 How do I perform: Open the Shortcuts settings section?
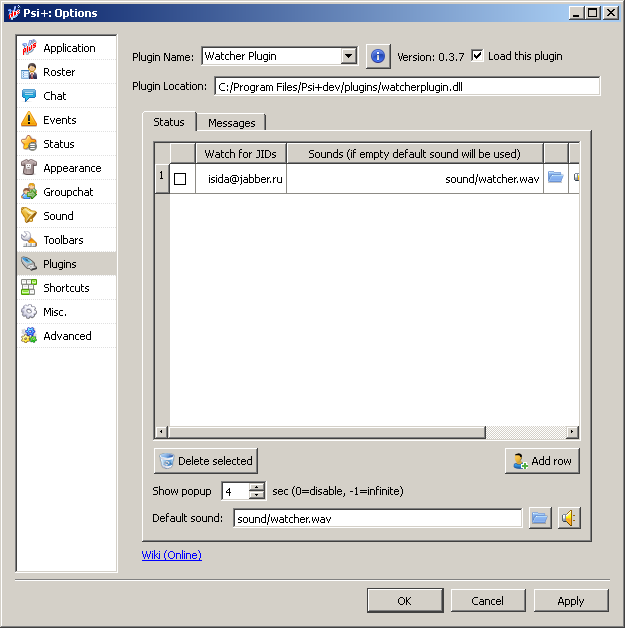click(66, 288)
